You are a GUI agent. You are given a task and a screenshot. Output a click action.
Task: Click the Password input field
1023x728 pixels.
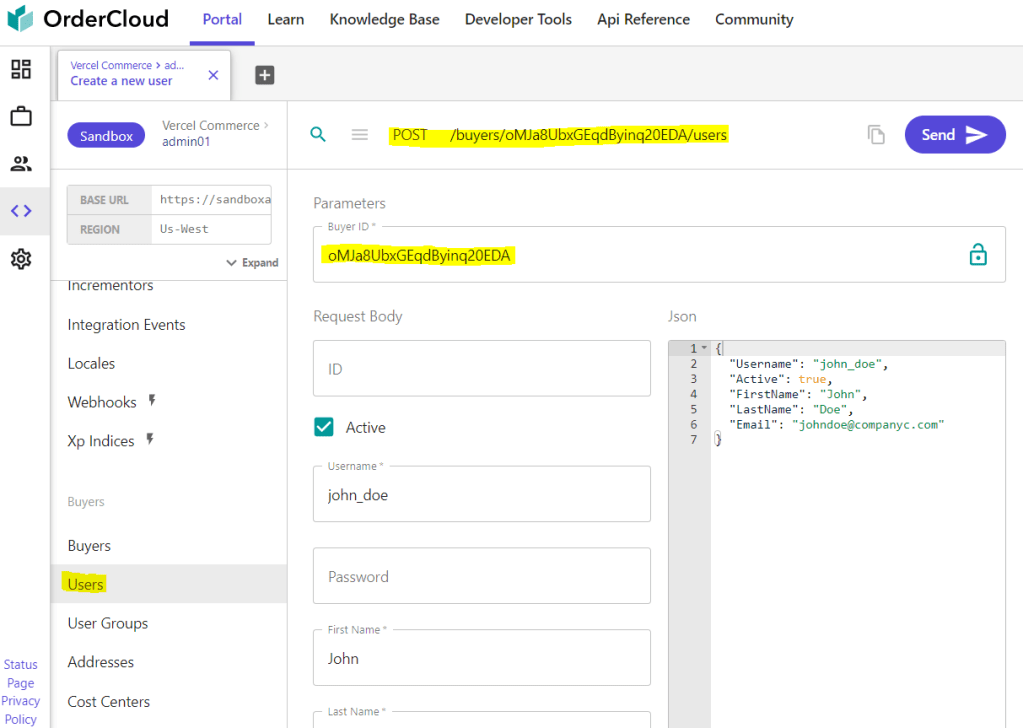pyautogui.click(x=481, y=575)
